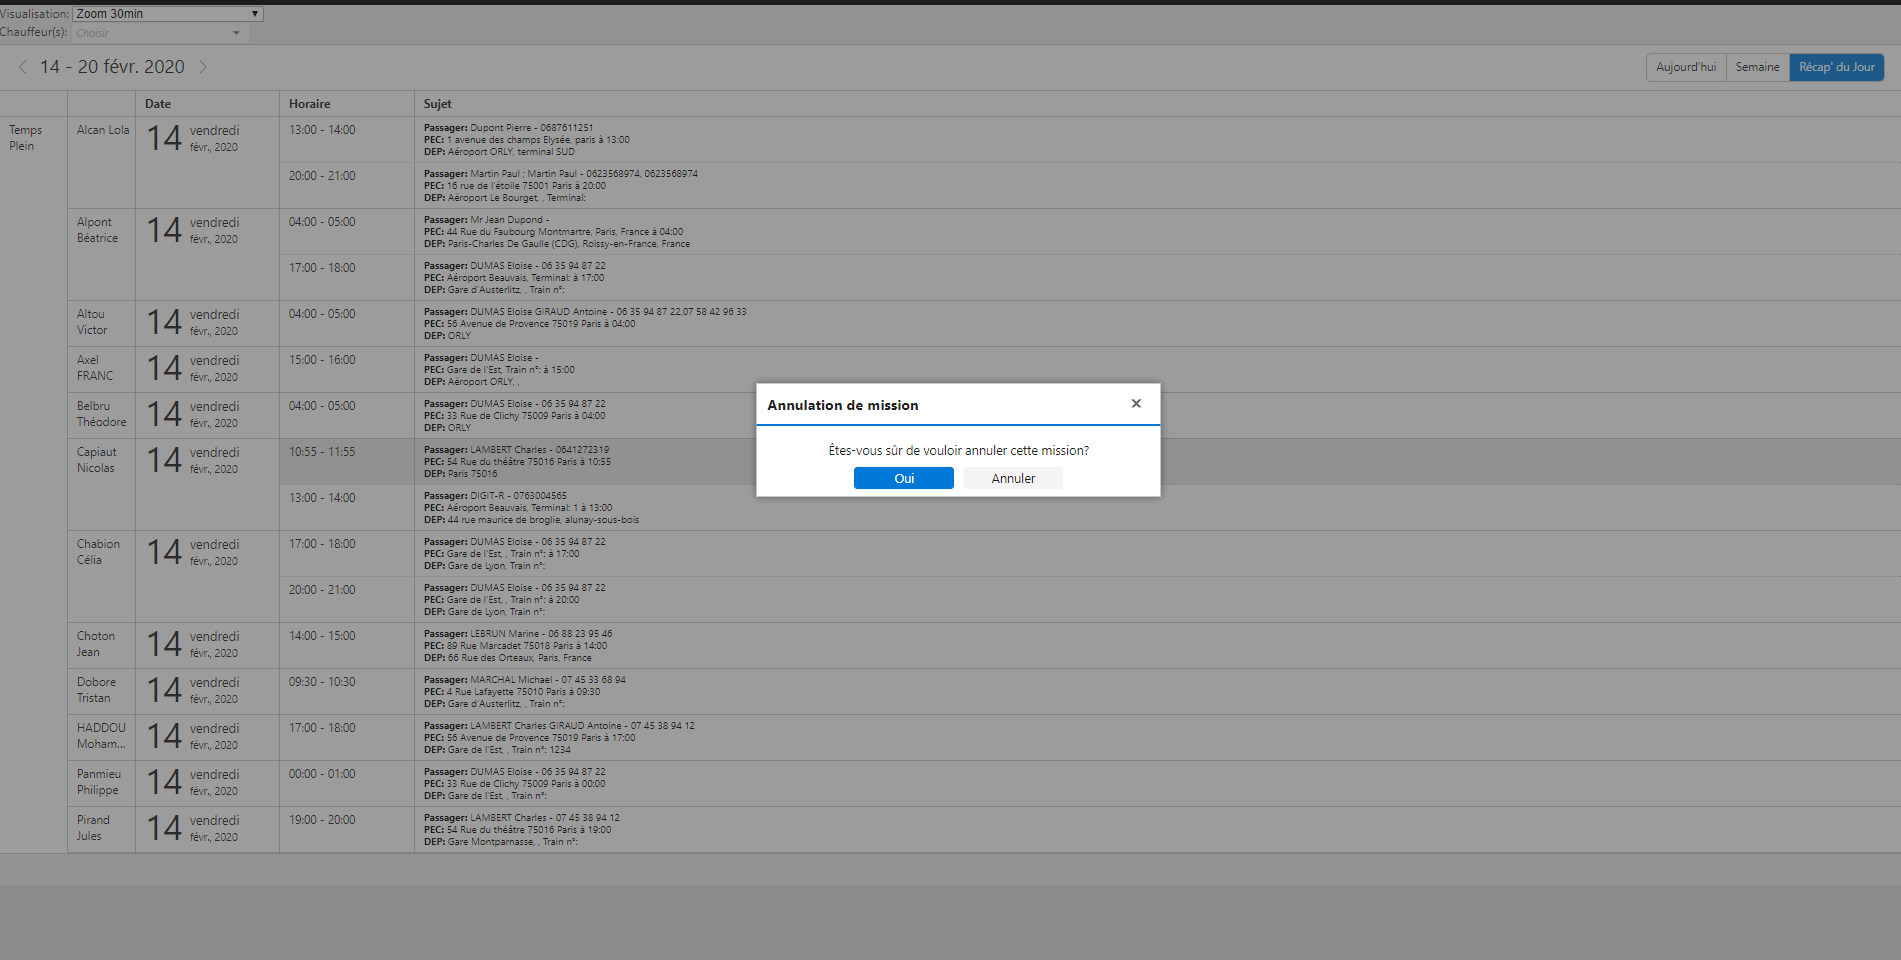1901x960 pixels.
Task: Select driver HADDOU Mohamed row
Action: (x=101, y=736)
